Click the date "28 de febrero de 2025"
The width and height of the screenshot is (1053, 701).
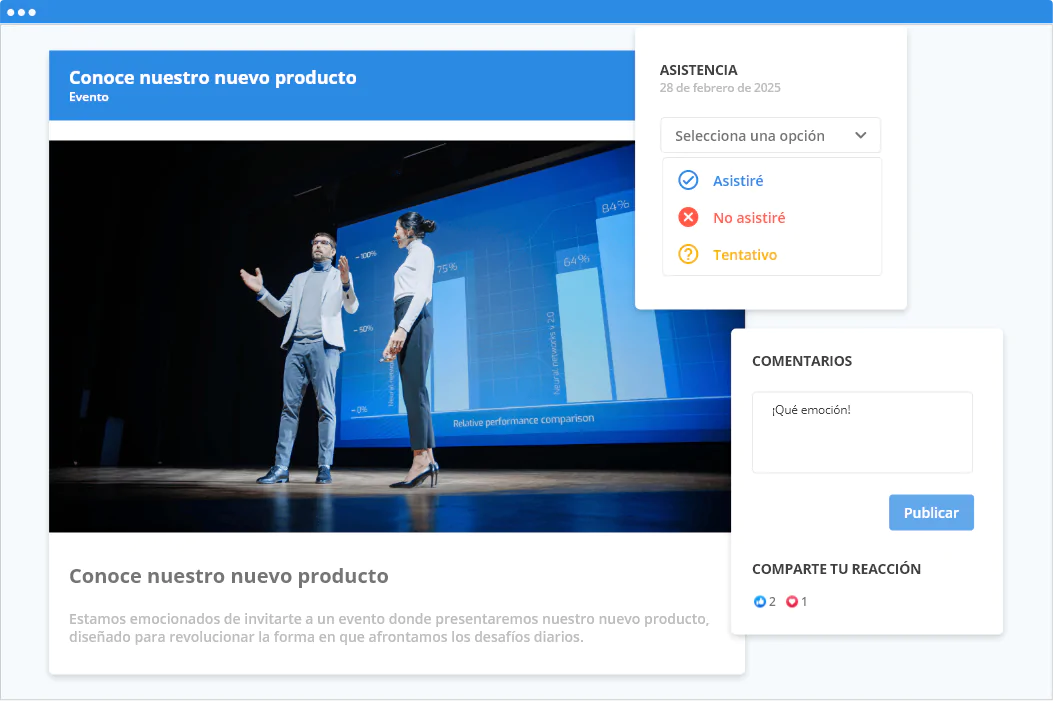[720, 88]
